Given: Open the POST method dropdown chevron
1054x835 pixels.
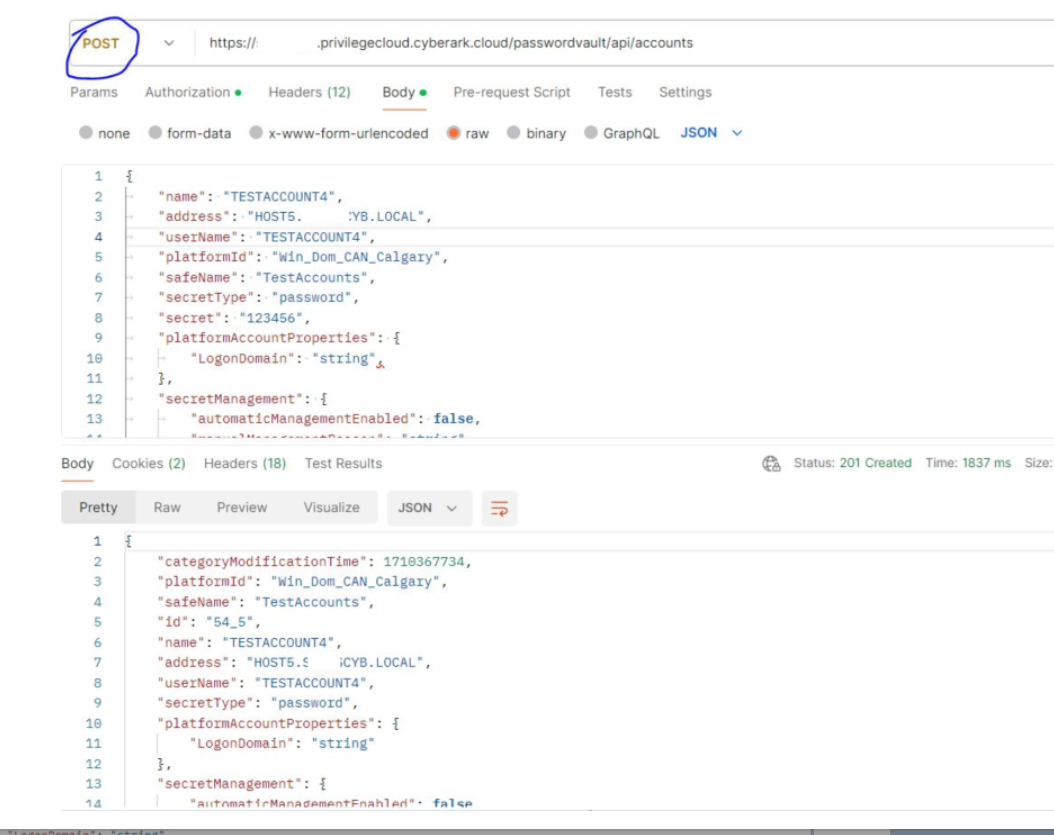Looking at the screenshot, I should point(169,43).
